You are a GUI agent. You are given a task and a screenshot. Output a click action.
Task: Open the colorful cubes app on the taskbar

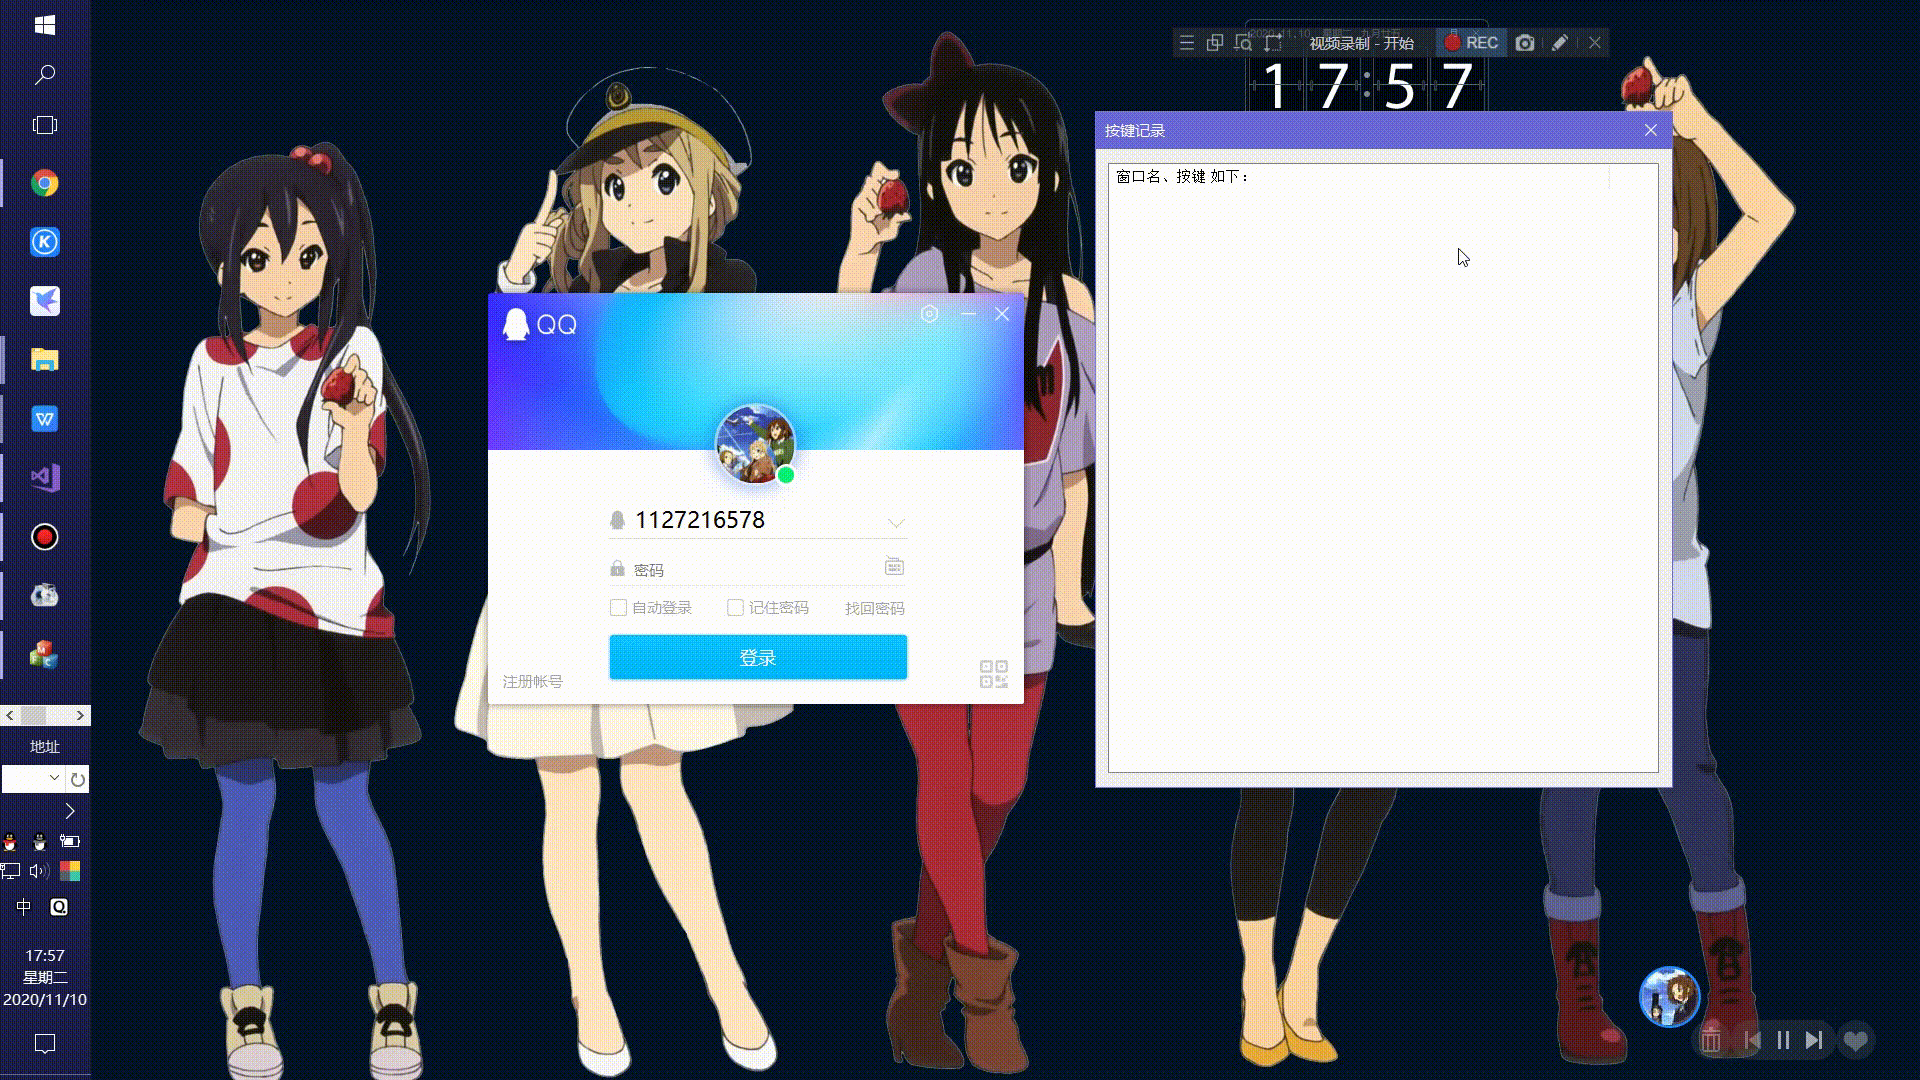pyautogui.click(x=44, y=655)
